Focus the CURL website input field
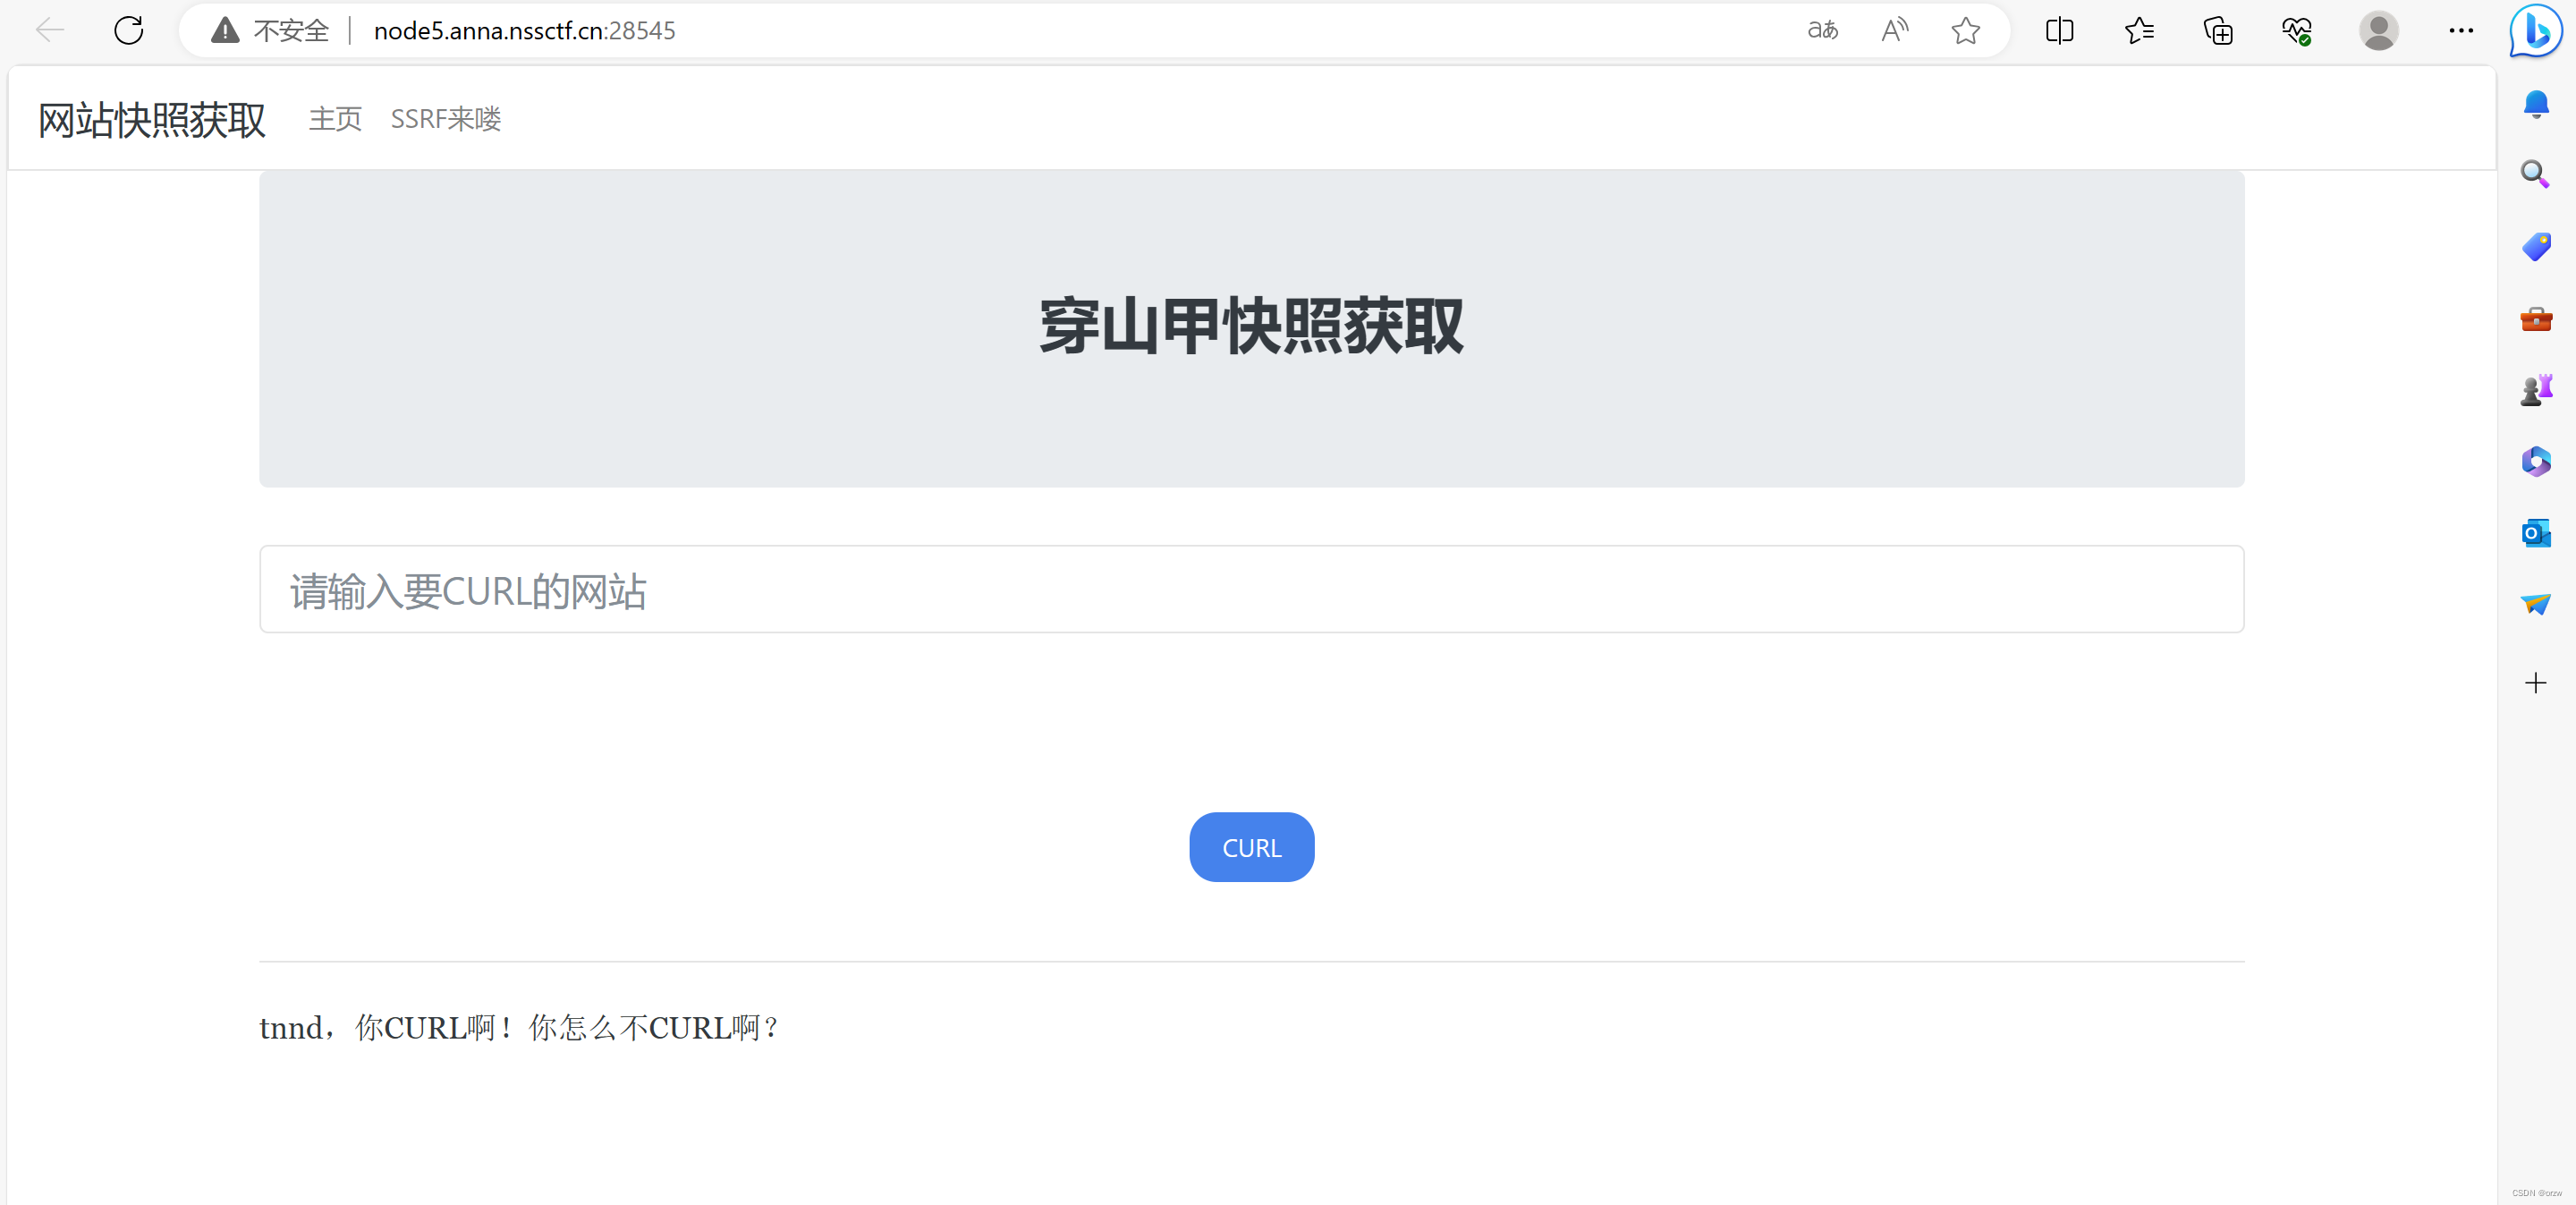The image size is (2576, 1205). pos(1251,590)
